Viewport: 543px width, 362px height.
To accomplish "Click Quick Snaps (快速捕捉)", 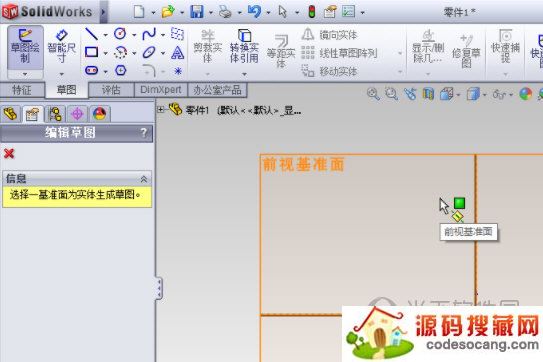I will point(505,47).
